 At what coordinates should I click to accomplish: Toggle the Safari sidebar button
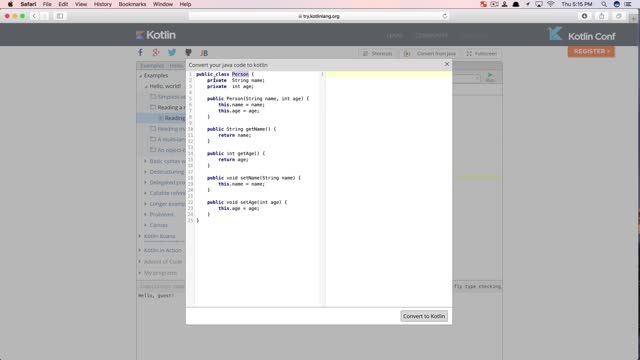(x=60, y=16)
